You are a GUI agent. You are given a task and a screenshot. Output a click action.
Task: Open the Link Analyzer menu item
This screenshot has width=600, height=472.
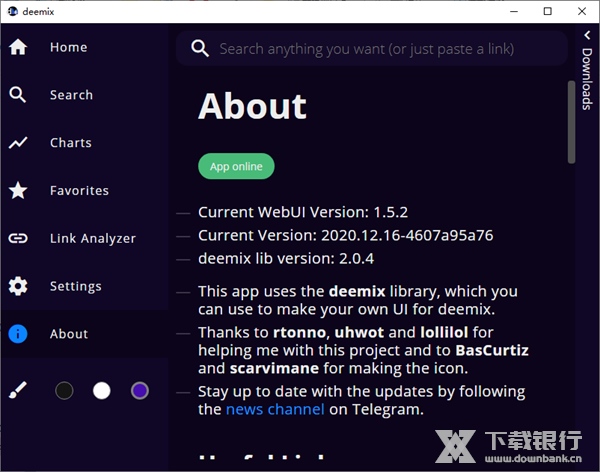tap(92, 238)
